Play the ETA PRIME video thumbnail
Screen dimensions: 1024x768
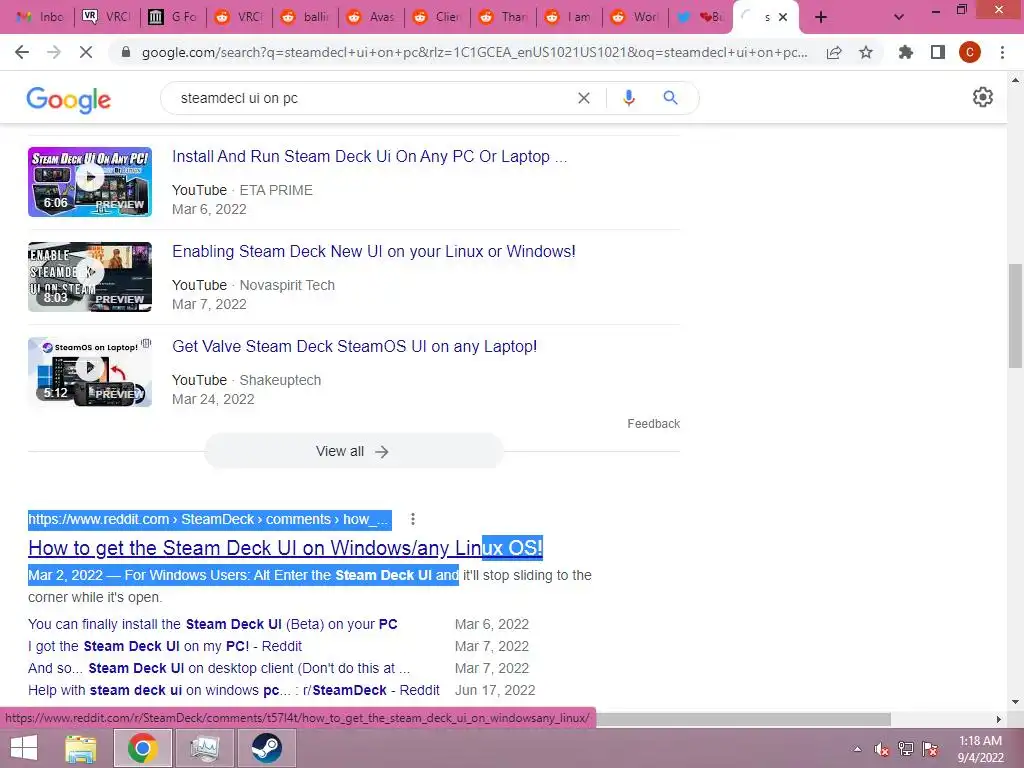pyautogui.click(x=89, y=182)
